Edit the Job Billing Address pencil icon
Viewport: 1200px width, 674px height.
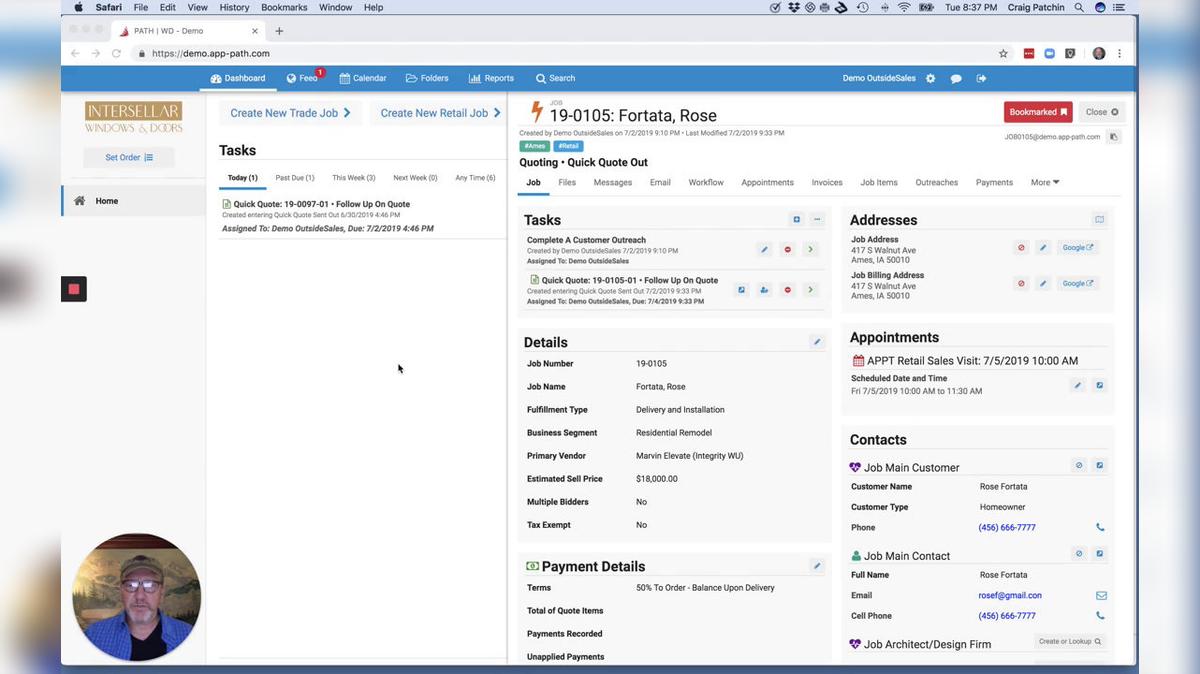pyautogui.click(x=1043, y=283)
